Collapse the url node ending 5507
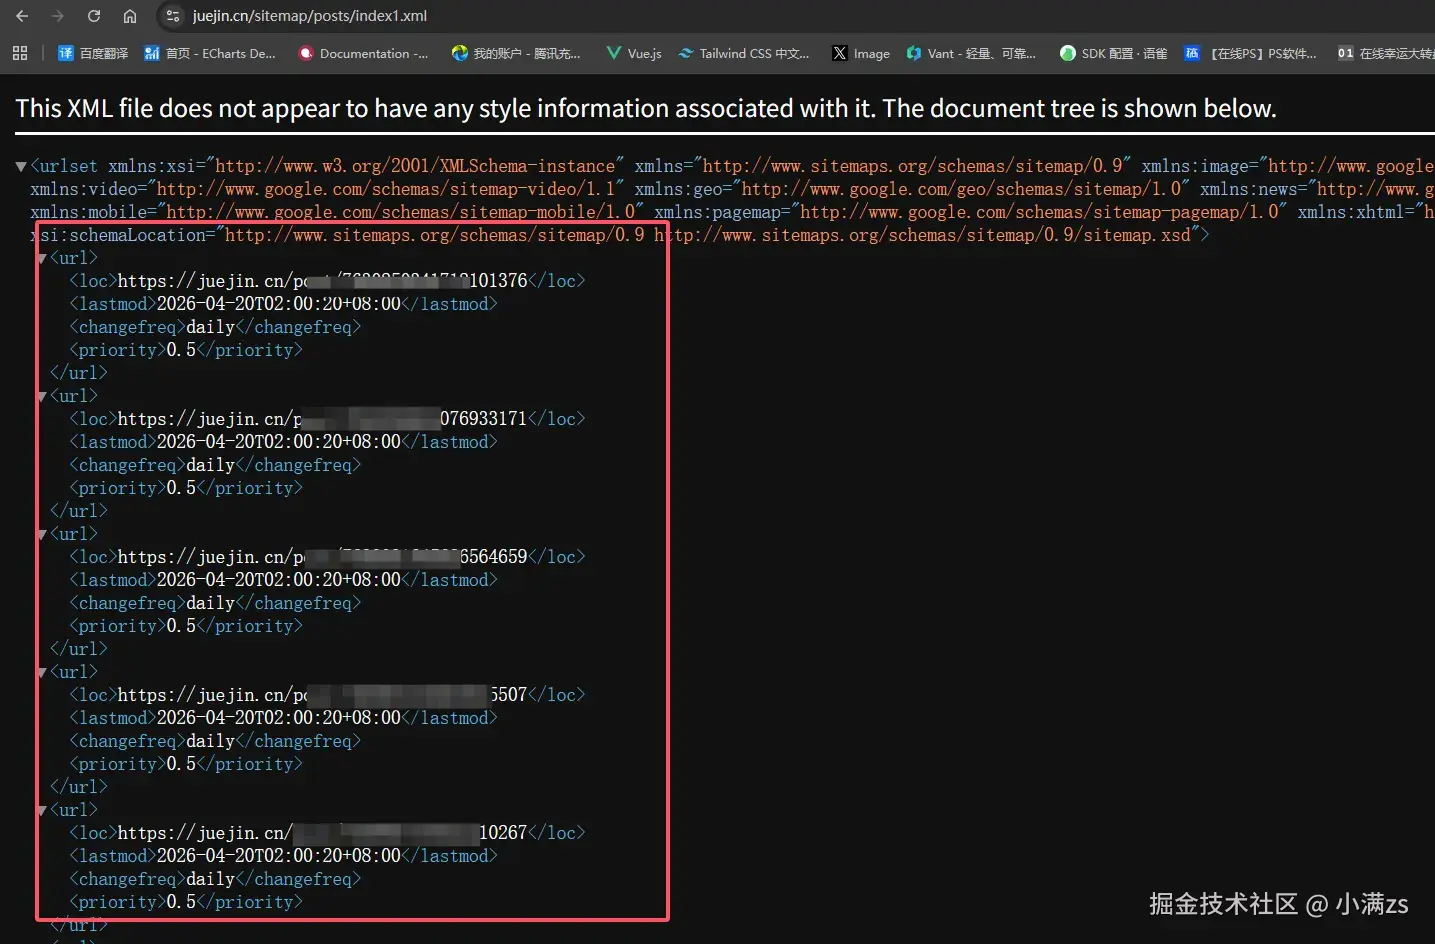Viewport: 1435px width, 944px height. click(42, 672)
